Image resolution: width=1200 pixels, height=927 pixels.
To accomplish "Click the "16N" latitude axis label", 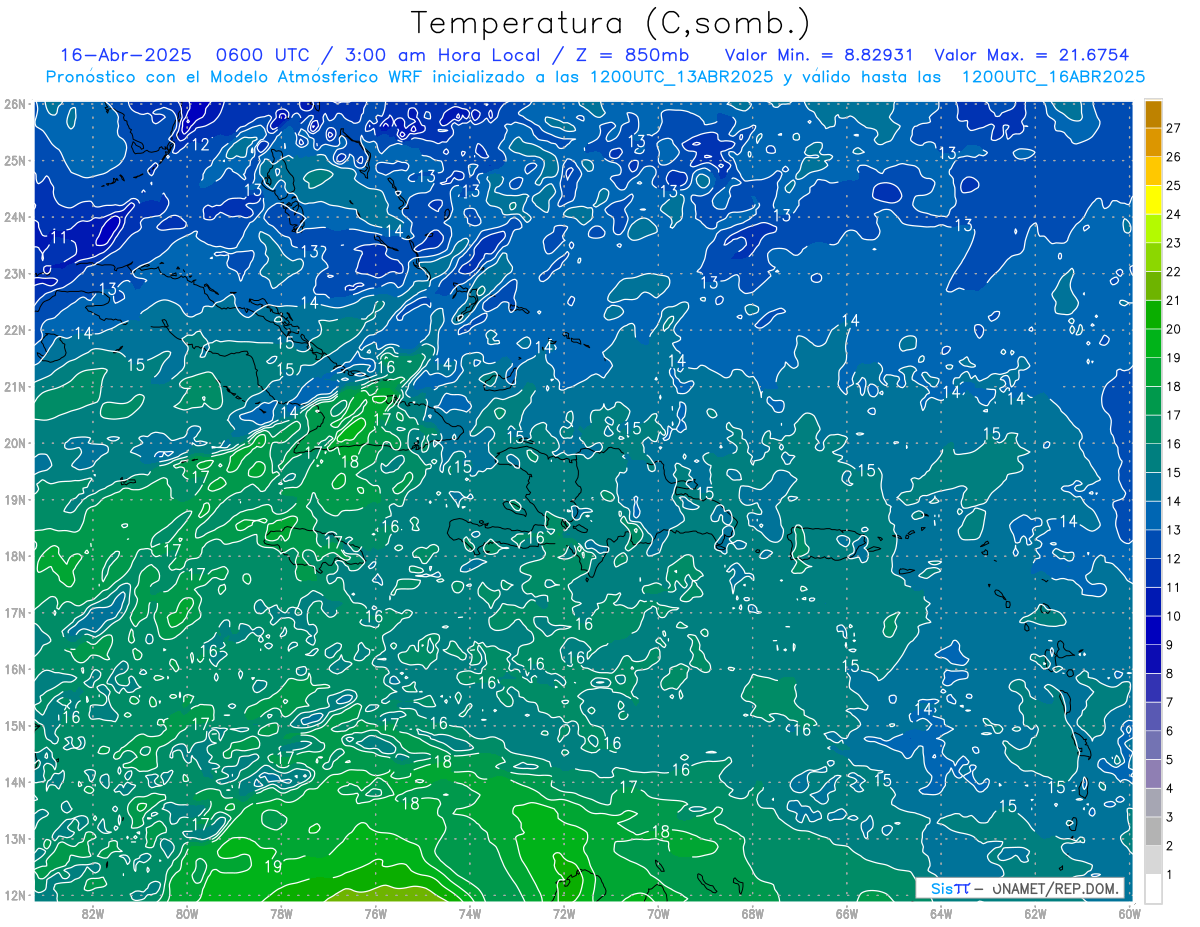I will (x=15, y=669).
